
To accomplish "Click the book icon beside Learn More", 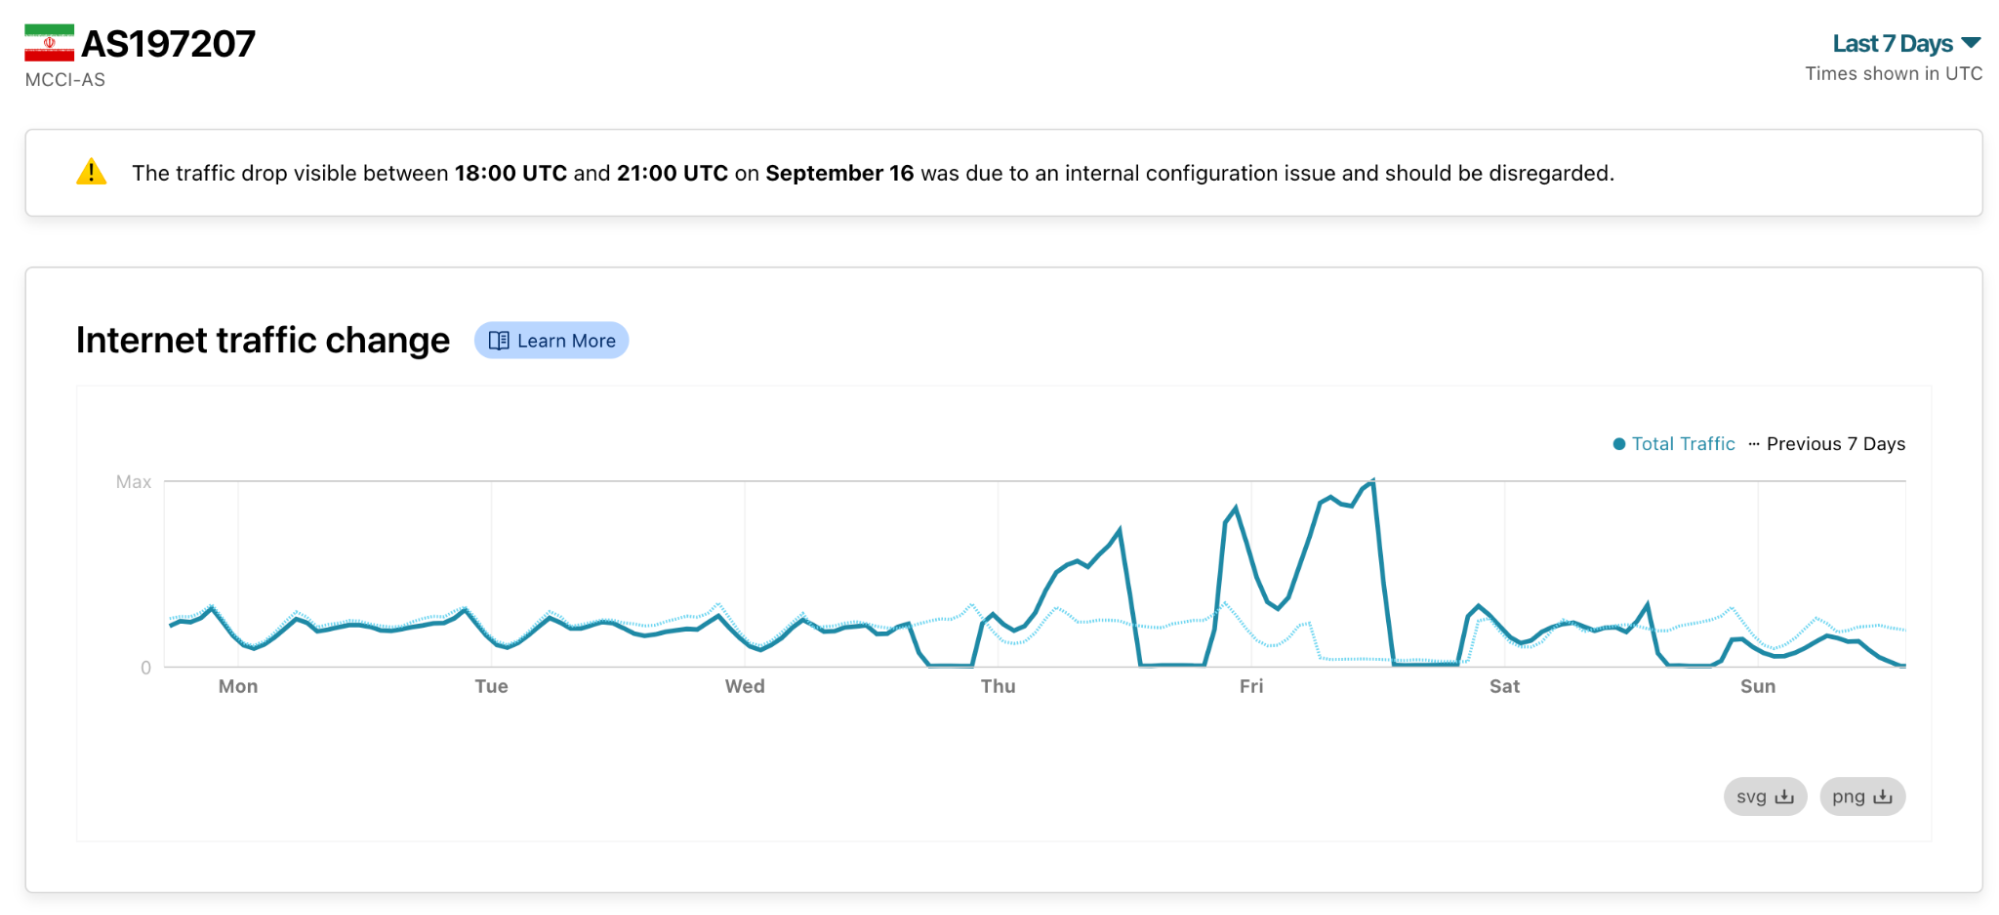I will 498,341.
